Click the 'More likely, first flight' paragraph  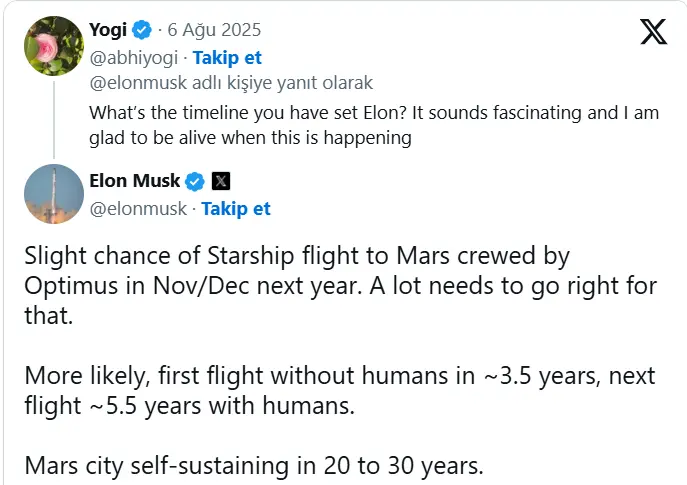(340, 390)
